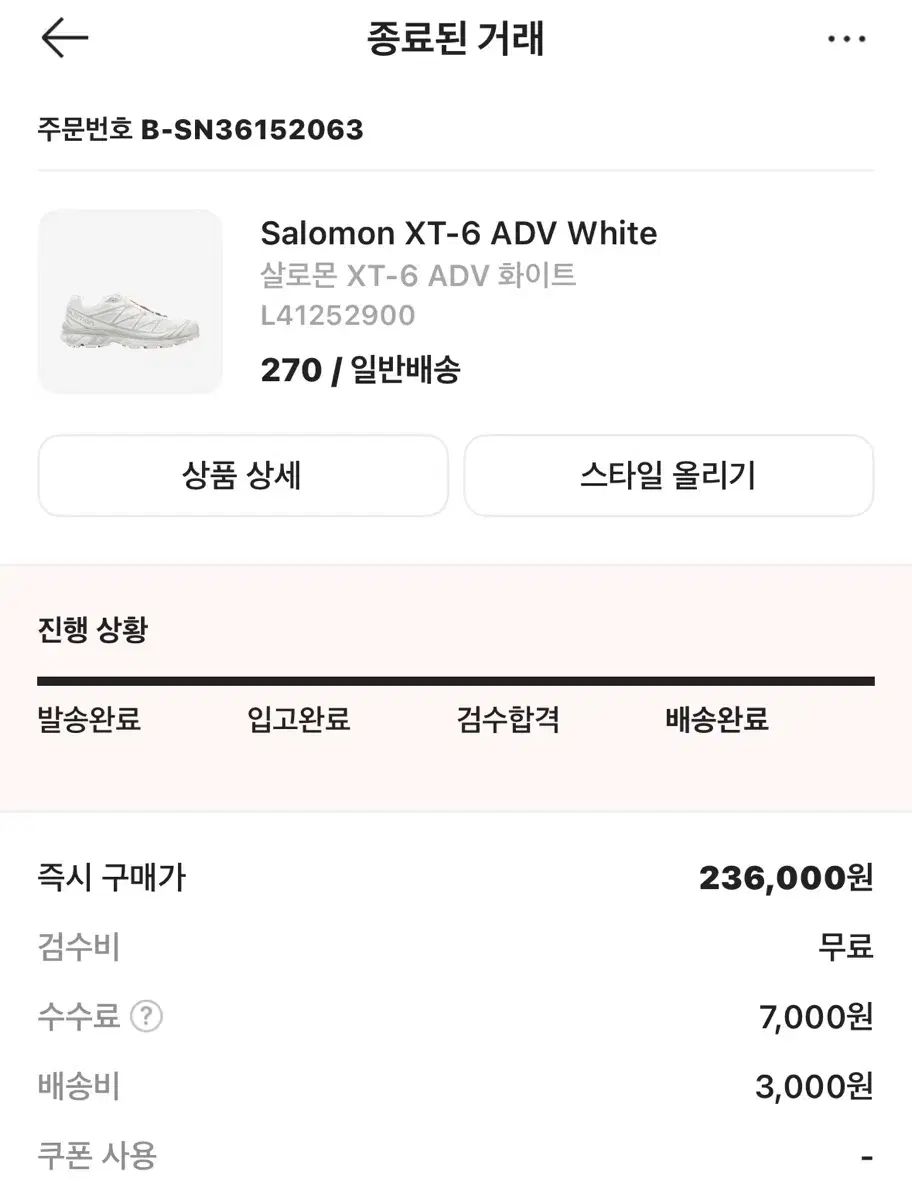Screen dimensions: 912x1200
Task: Click the 종료된 거래 page title
Action: click(x=456, y=40)
